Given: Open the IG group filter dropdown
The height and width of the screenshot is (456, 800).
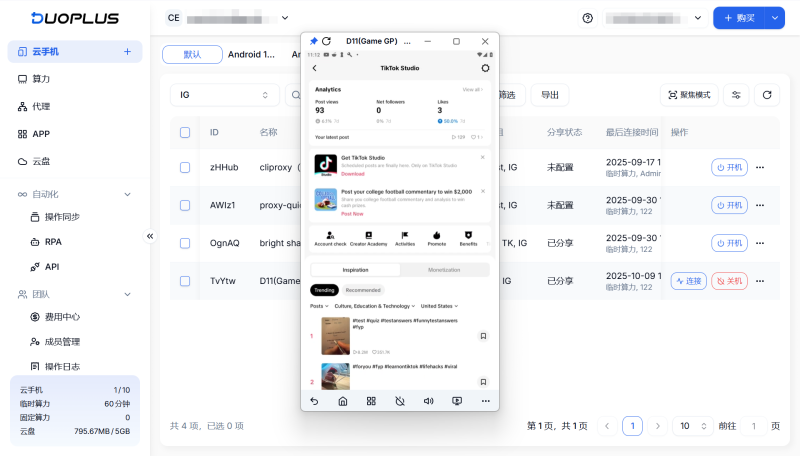Looking at the screenshot, I should [x=224, y=95].
